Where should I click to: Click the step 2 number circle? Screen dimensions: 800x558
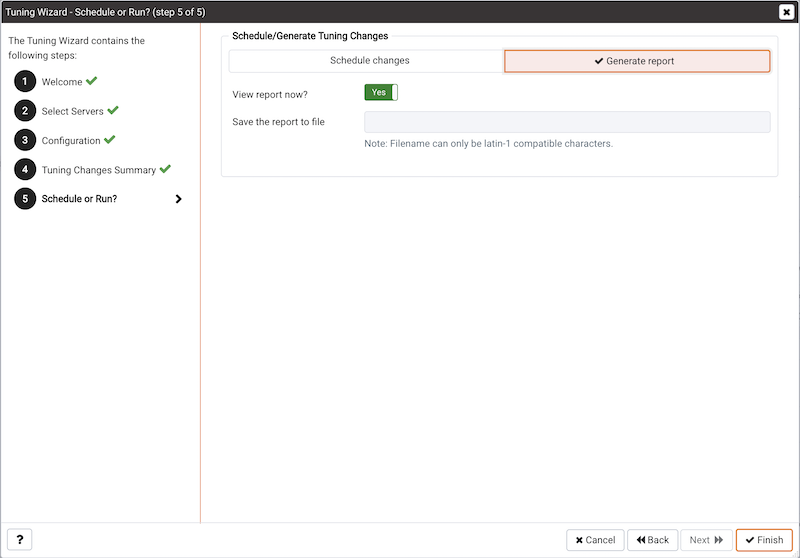click(x=25, y=111)
